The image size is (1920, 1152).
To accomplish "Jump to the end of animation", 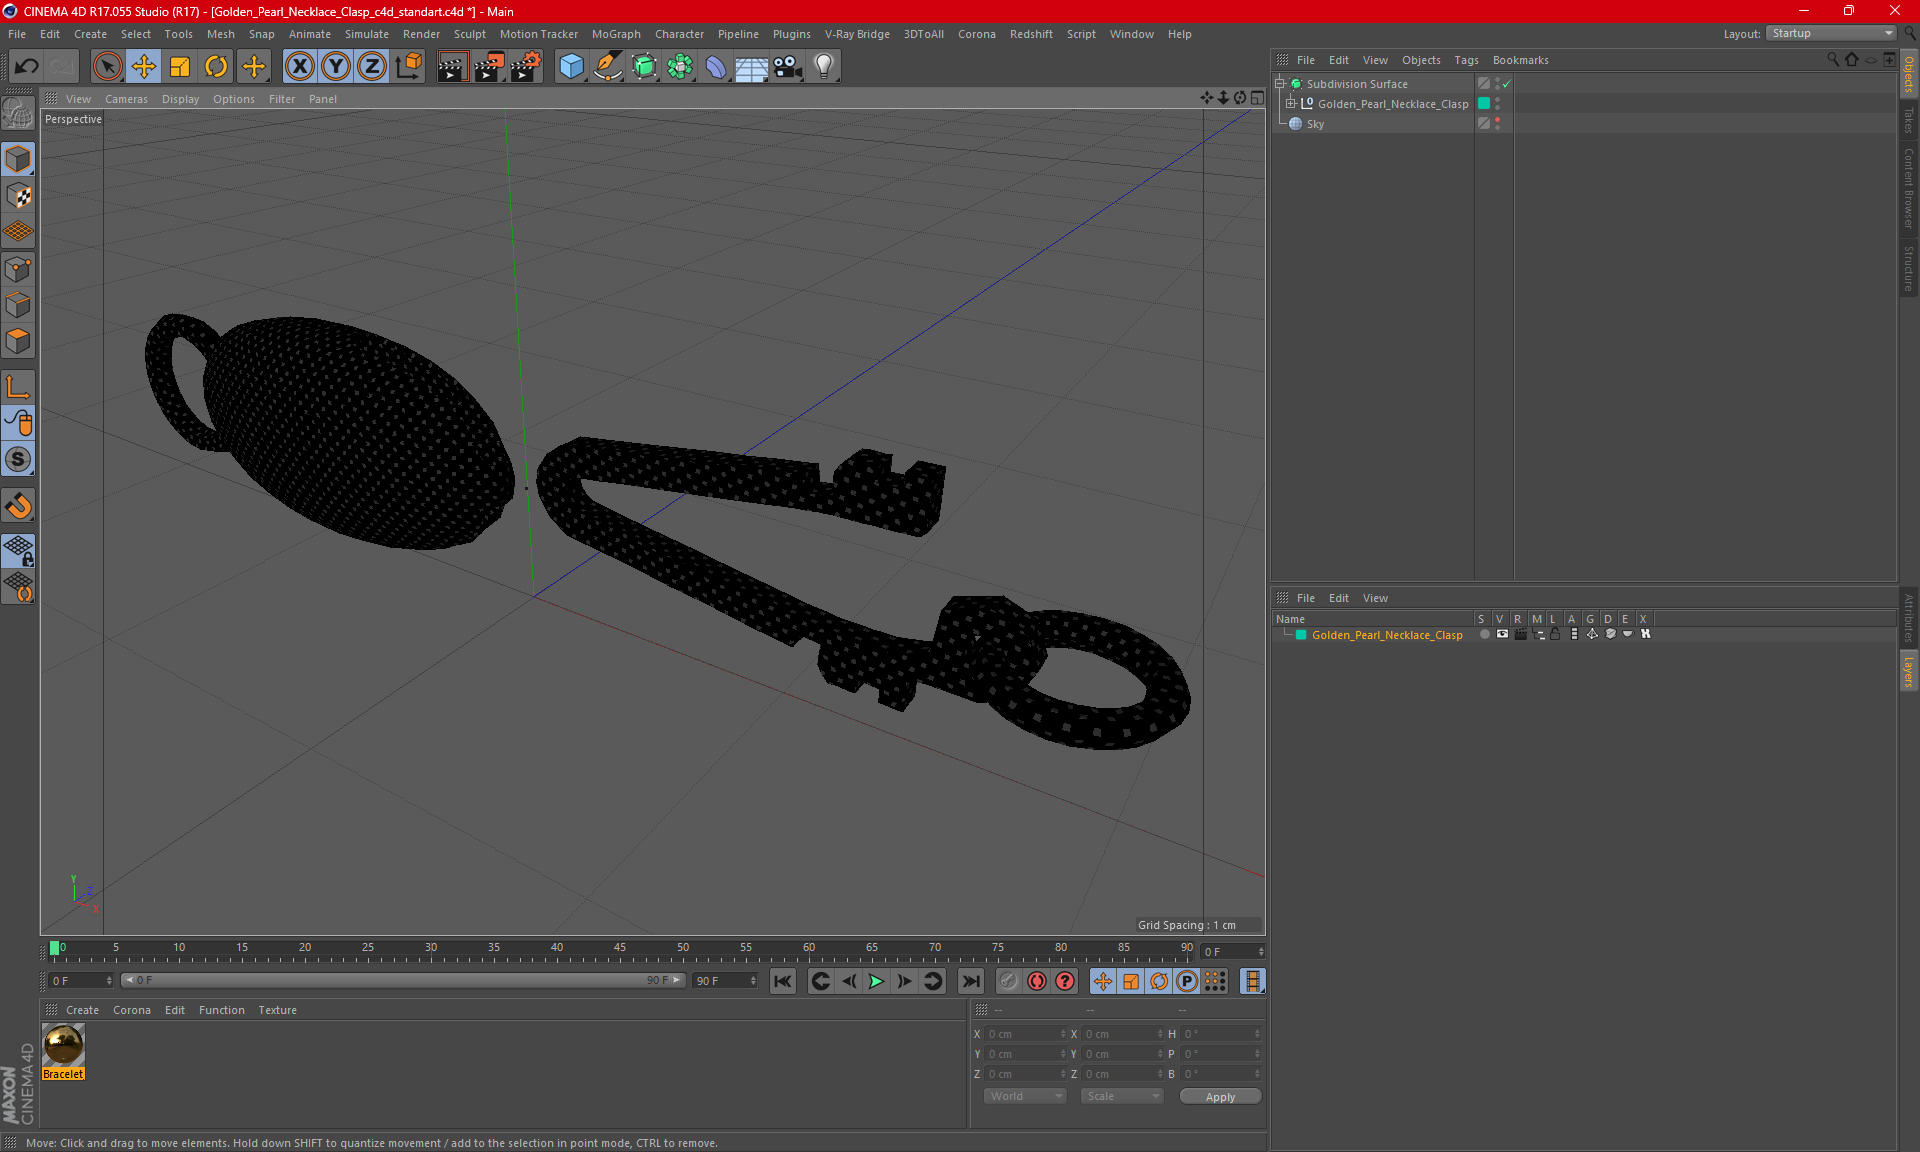I will pos(970,981).
